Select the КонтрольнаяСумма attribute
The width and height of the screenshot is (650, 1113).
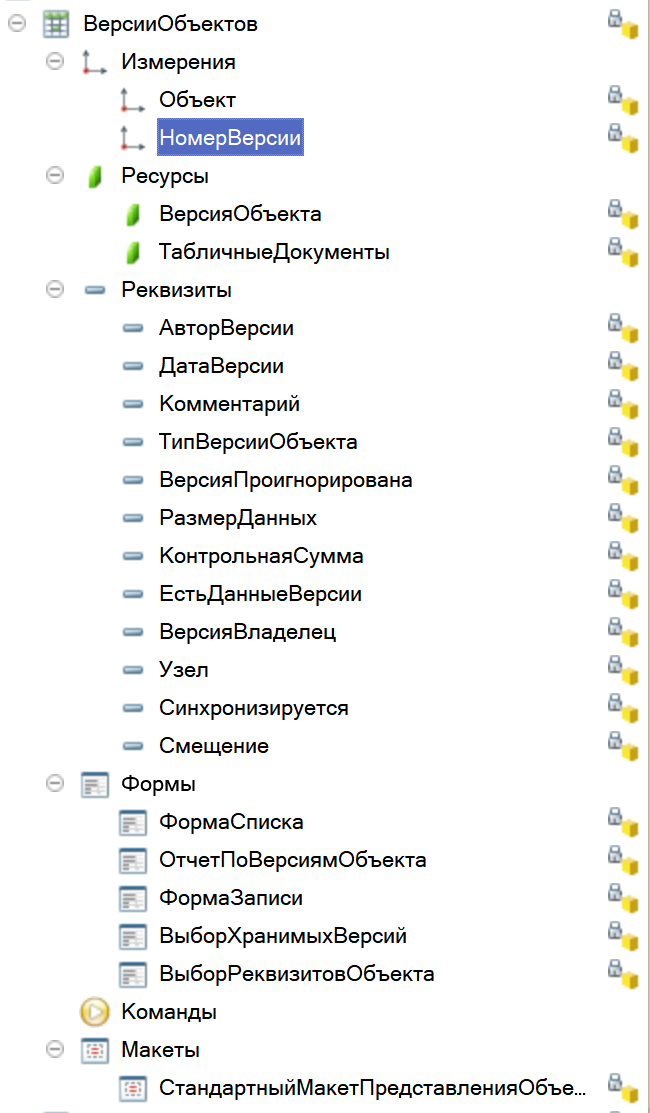[262, 556]
